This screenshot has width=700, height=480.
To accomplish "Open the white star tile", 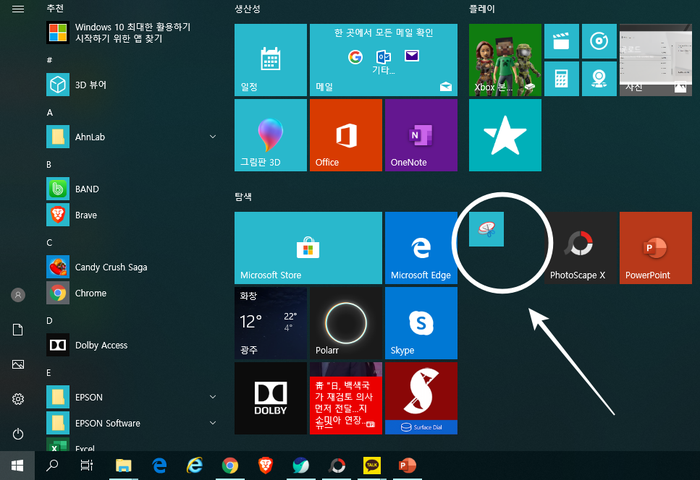I will (505, 135).
